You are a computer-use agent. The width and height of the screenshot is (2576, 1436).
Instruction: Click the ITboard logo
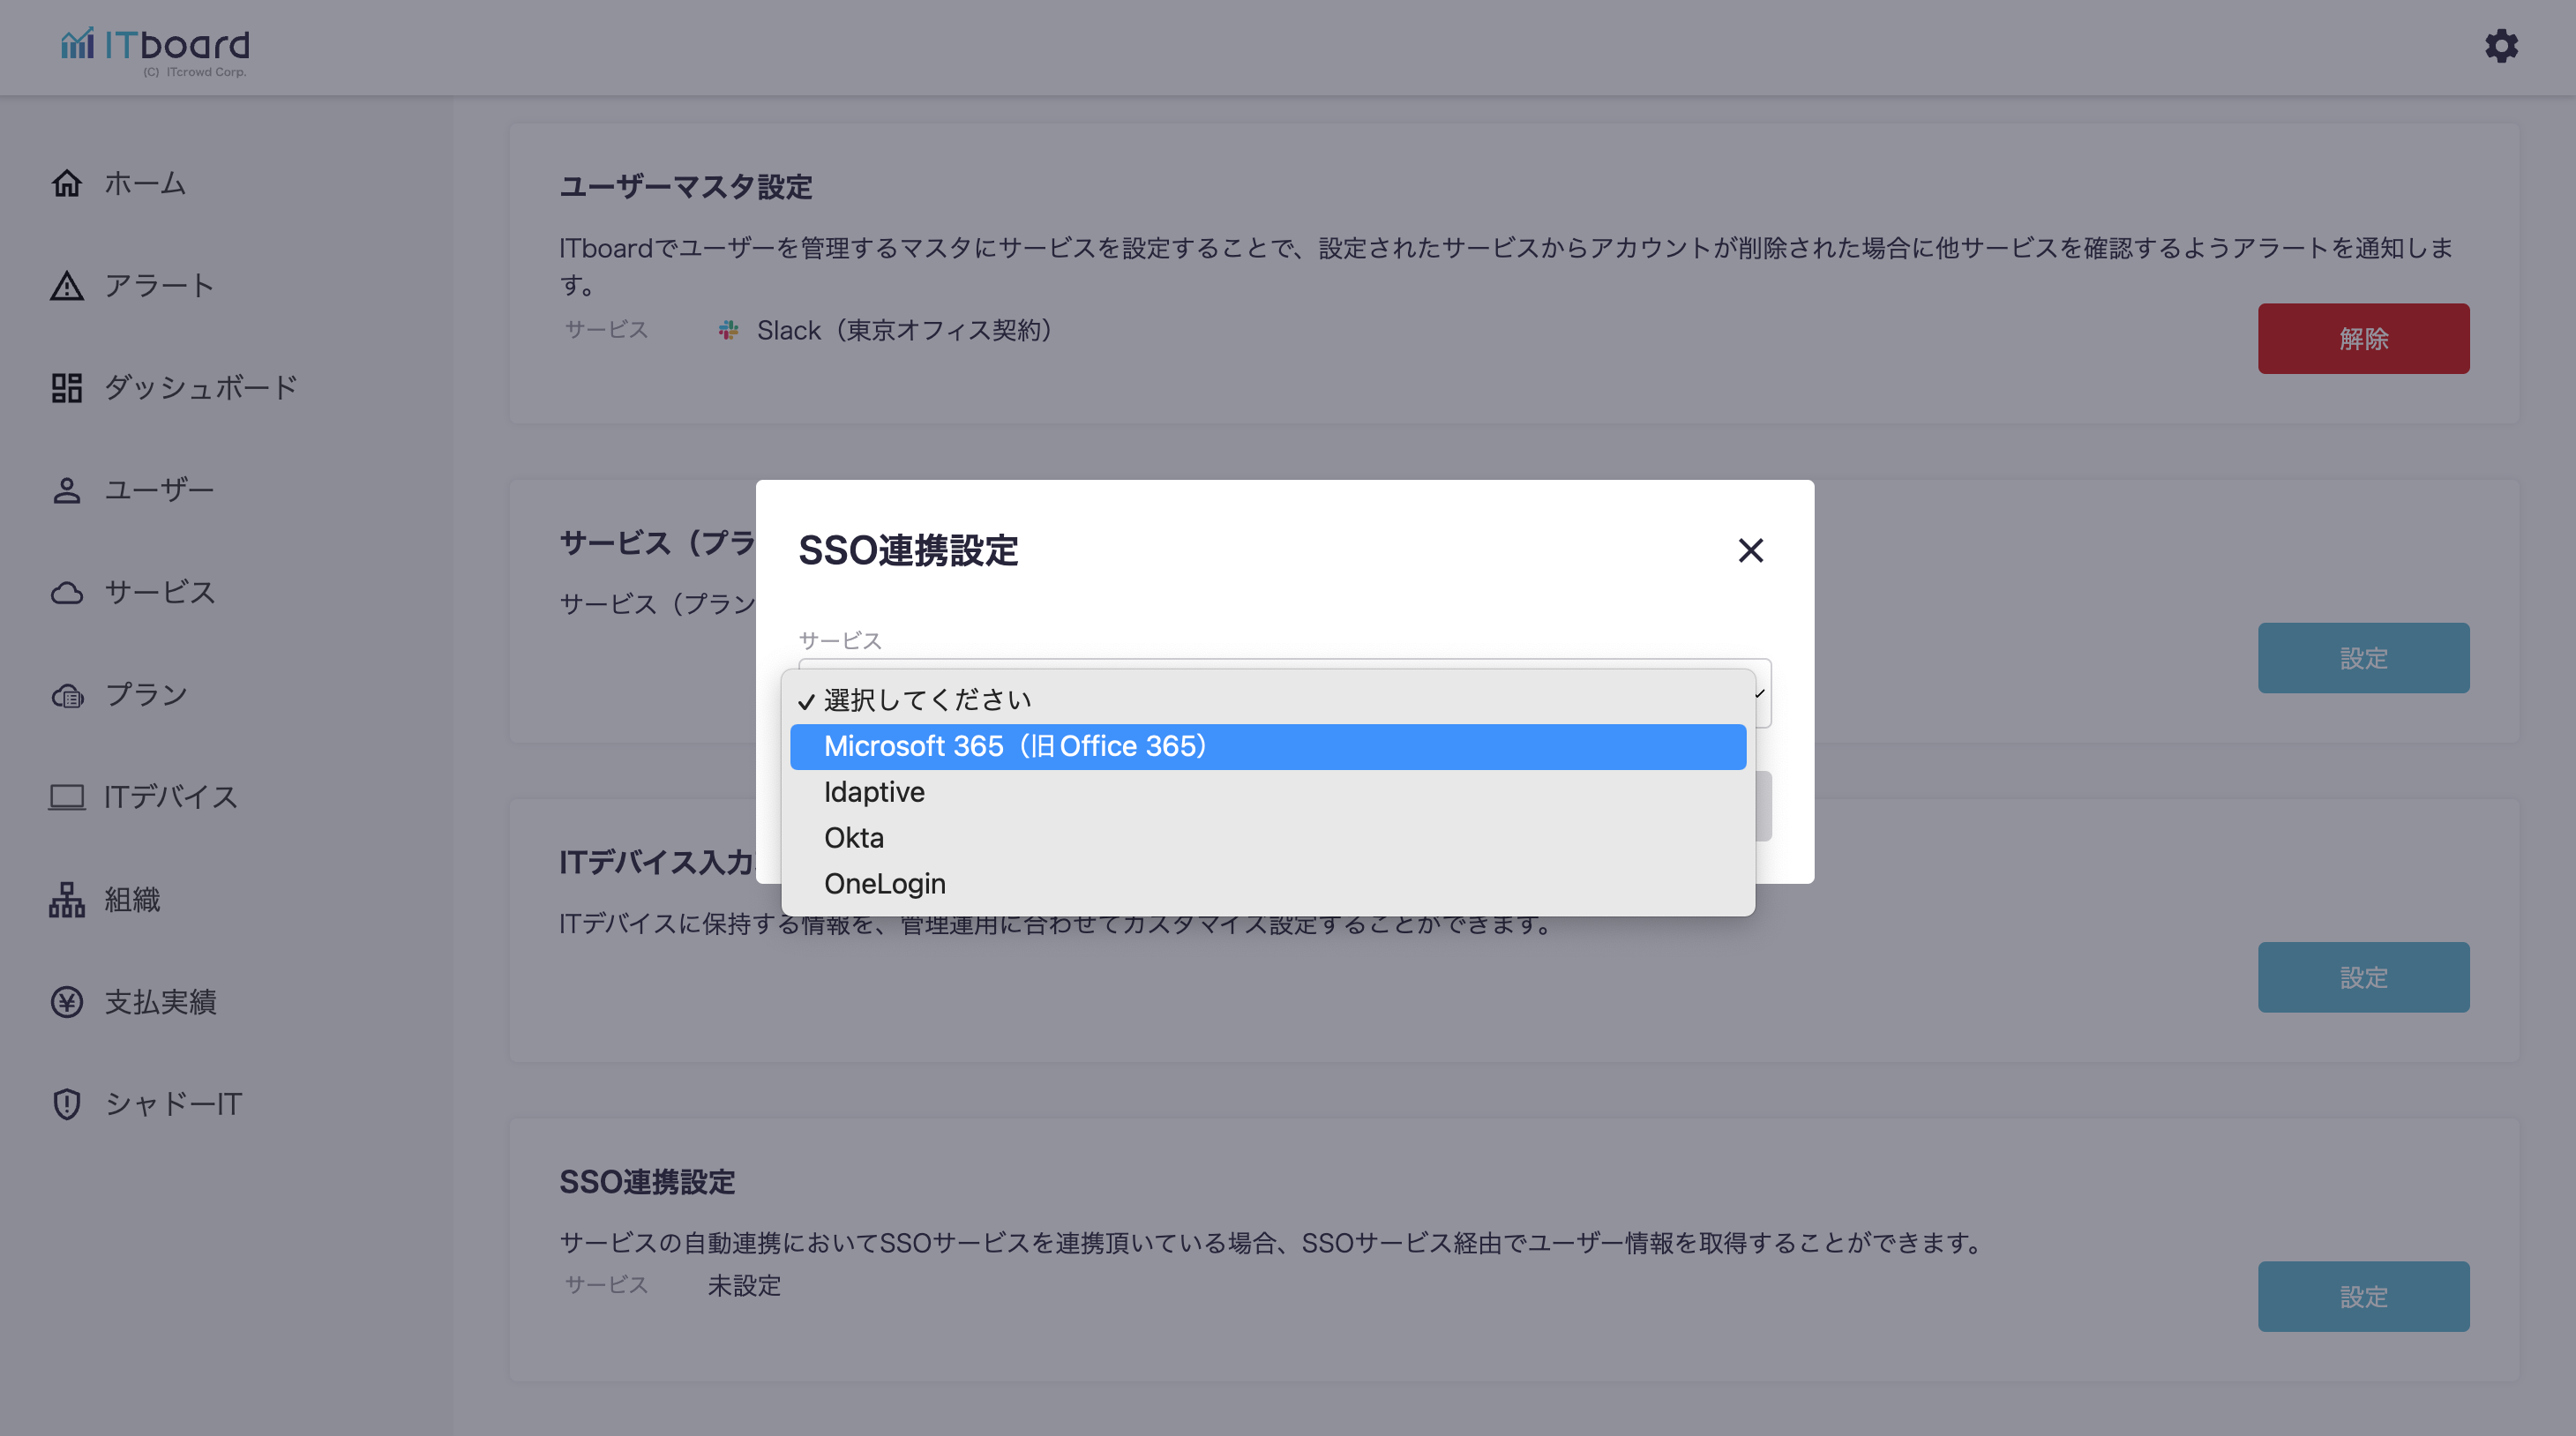tap(155, 48)
